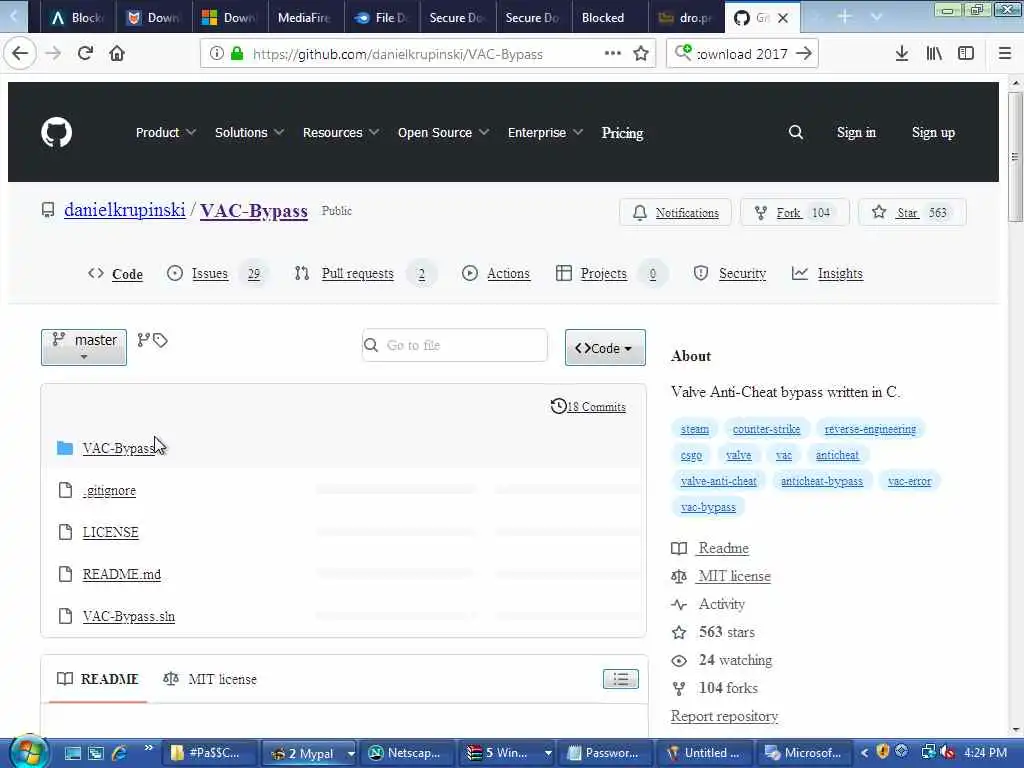
Task: Open Internet Explorer quick launch icon
Action: coord(120,753)
